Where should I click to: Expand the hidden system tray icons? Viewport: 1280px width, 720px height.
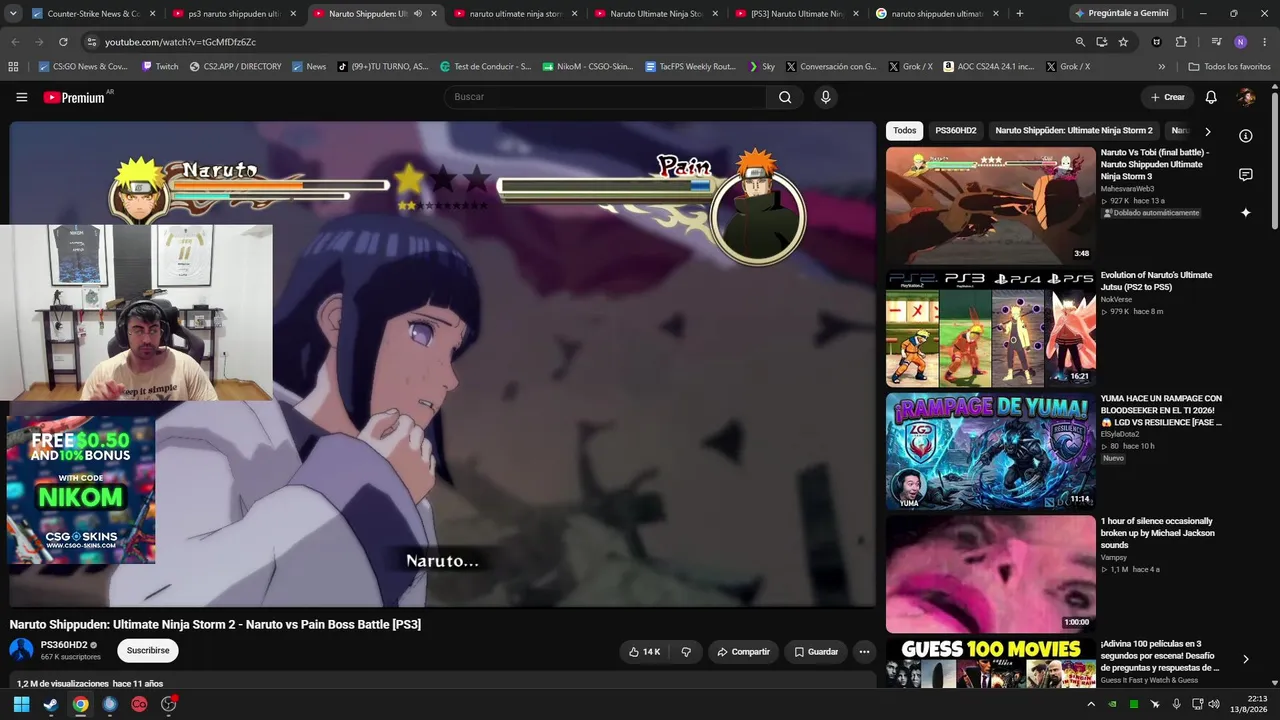click(1091, 704)
